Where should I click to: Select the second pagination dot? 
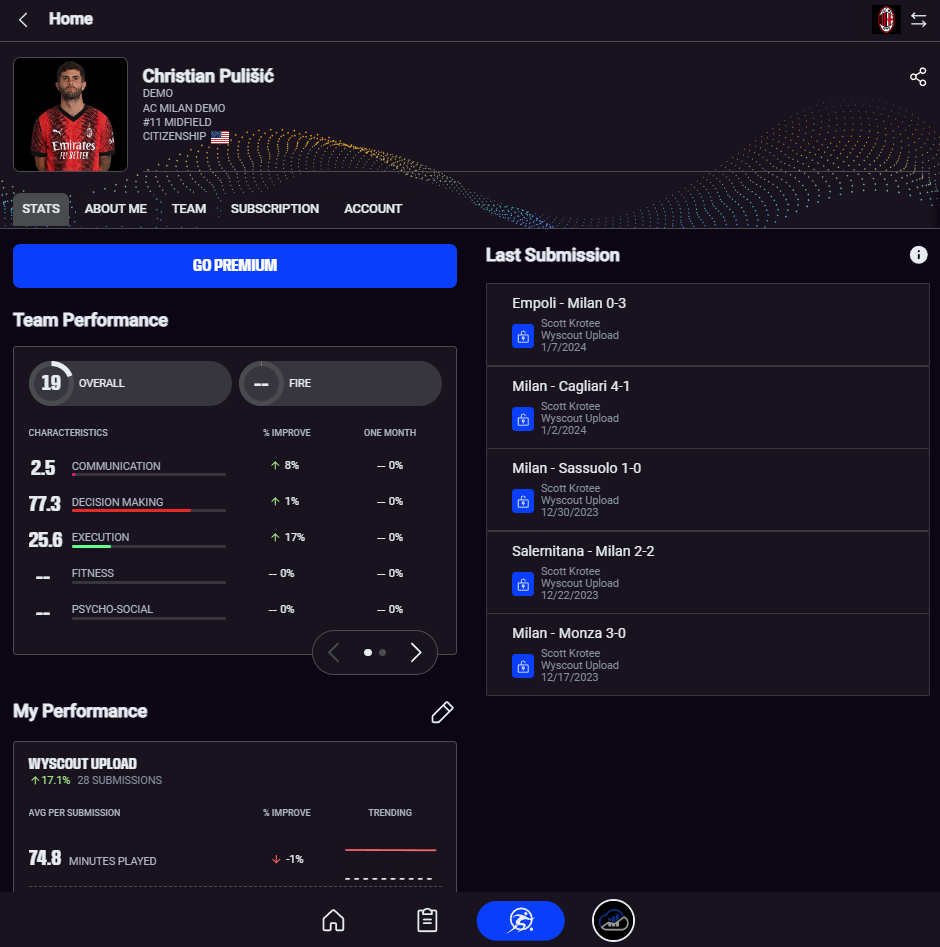pos(382,652)
